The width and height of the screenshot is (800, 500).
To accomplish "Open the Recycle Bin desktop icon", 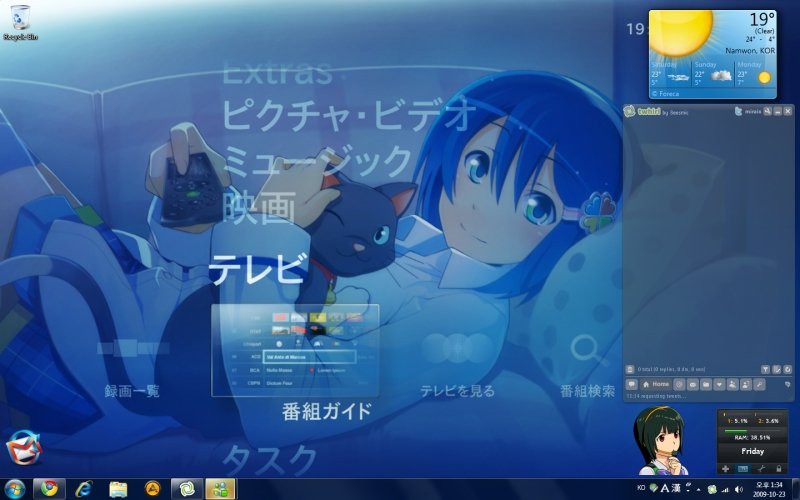I will pos(20,20).
